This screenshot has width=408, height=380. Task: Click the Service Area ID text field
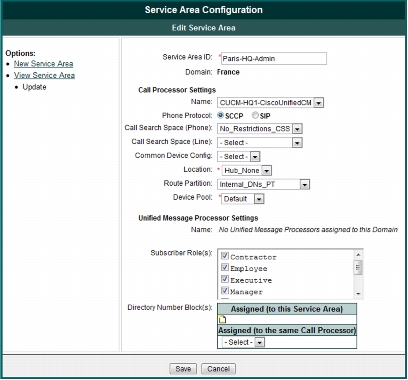[274, 58]
